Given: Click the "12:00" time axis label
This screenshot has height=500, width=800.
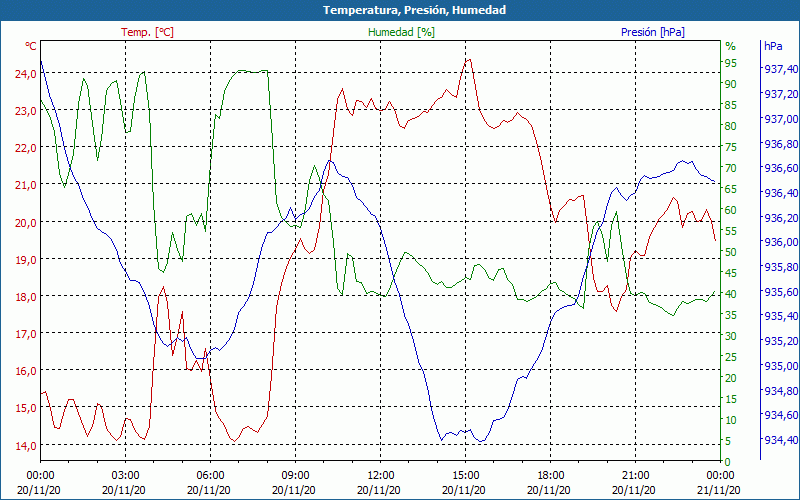Looking at the screenshot, I should [x=380, y=476].
